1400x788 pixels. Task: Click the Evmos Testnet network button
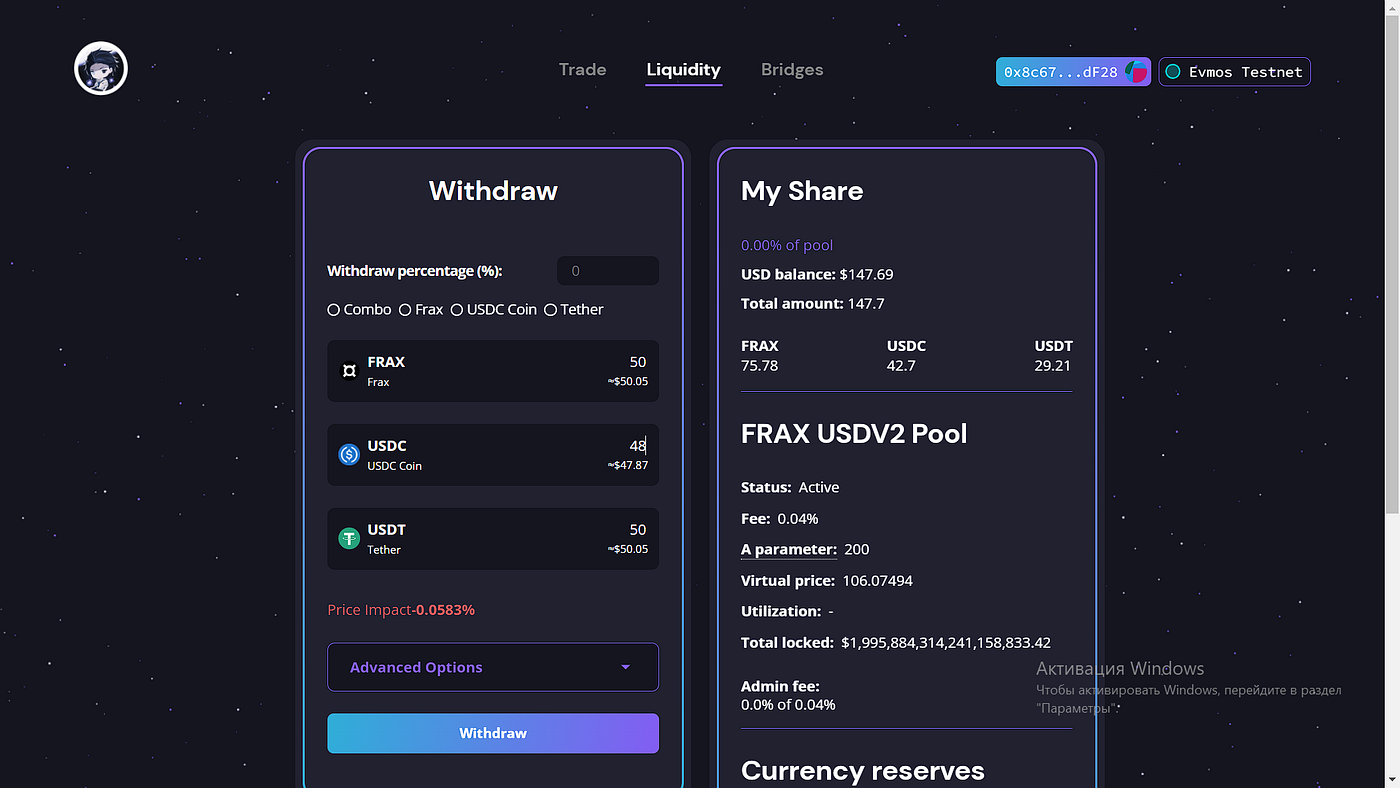click(1234, 72)
